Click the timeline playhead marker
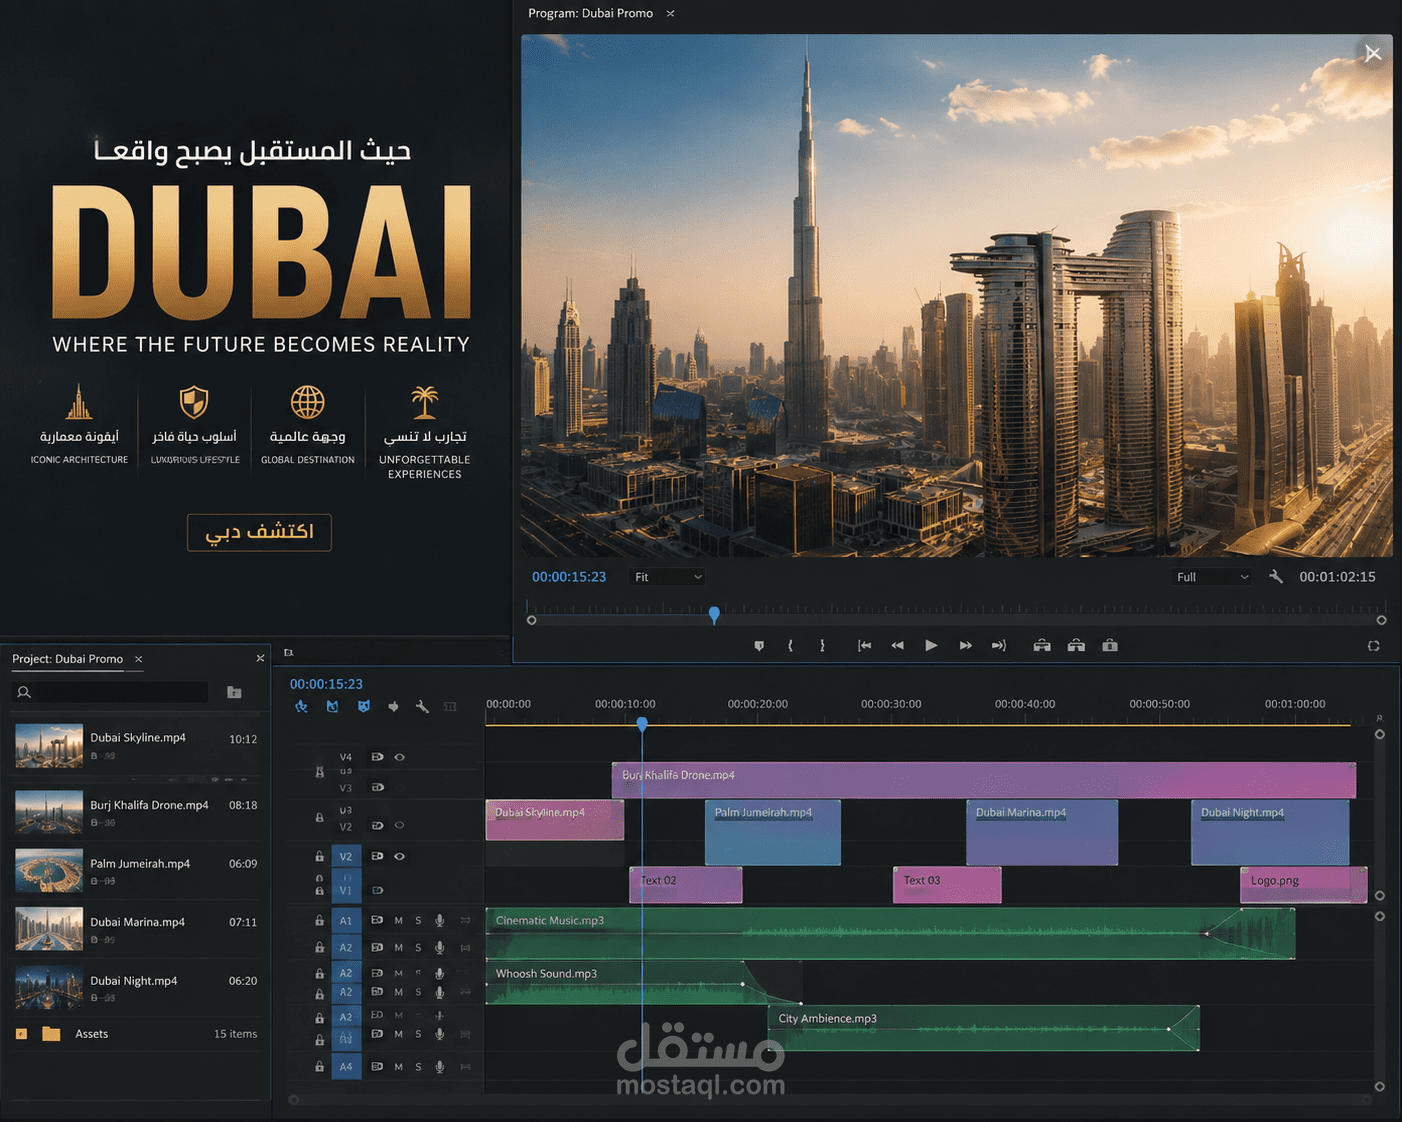Image resolution: width=1402 pixels, height=1122 pixels. (x=642, y=723)
